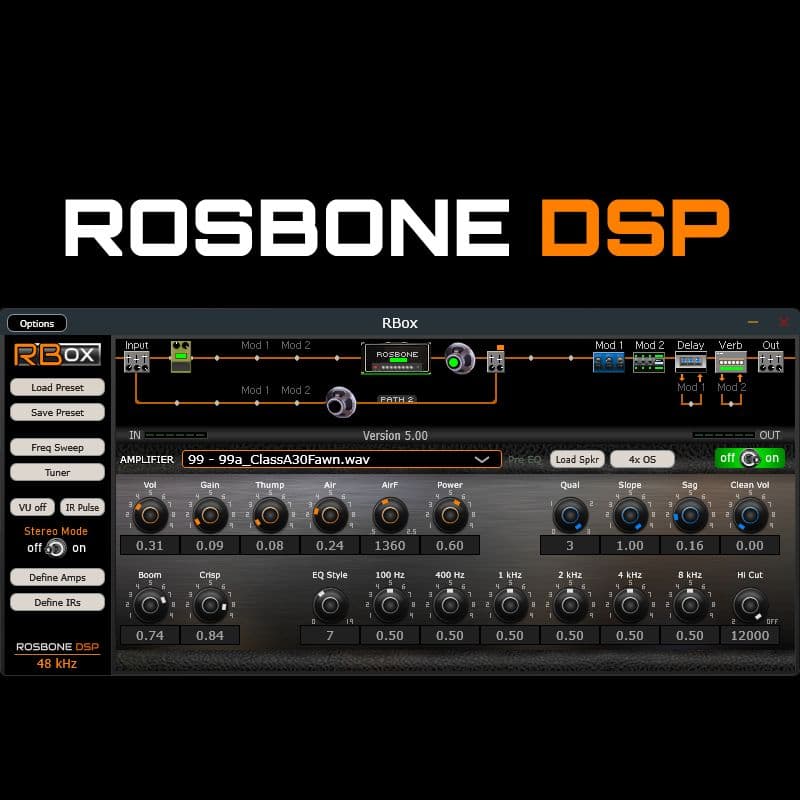Click the EQ Style value field 7

point(330,635)
